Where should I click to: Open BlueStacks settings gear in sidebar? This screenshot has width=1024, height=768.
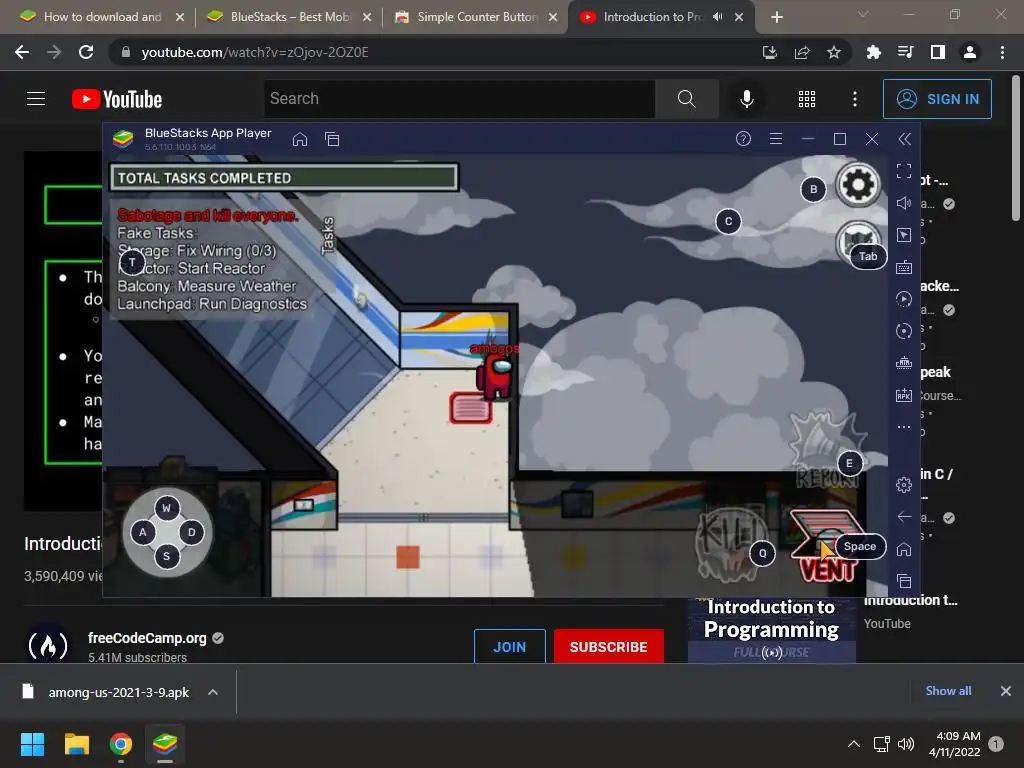coord(904,485)
